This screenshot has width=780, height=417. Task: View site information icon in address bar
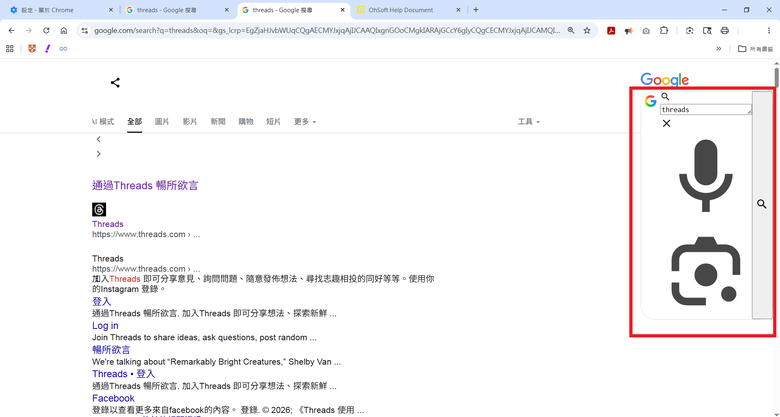click(x=85, y=30)
